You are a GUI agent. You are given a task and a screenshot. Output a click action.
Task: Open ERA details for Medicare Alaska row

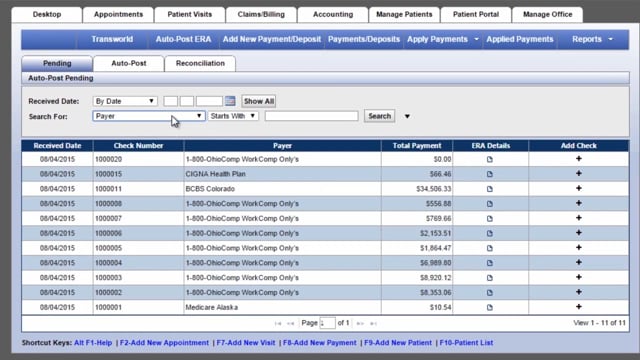coord(490,307)
